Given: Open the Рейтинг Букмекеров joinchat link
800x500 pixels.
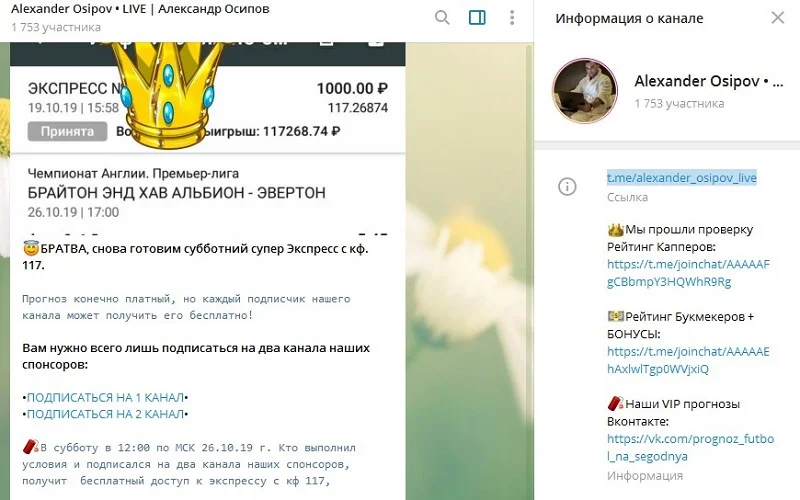Looking at the screenshot, I should point(688,360).
